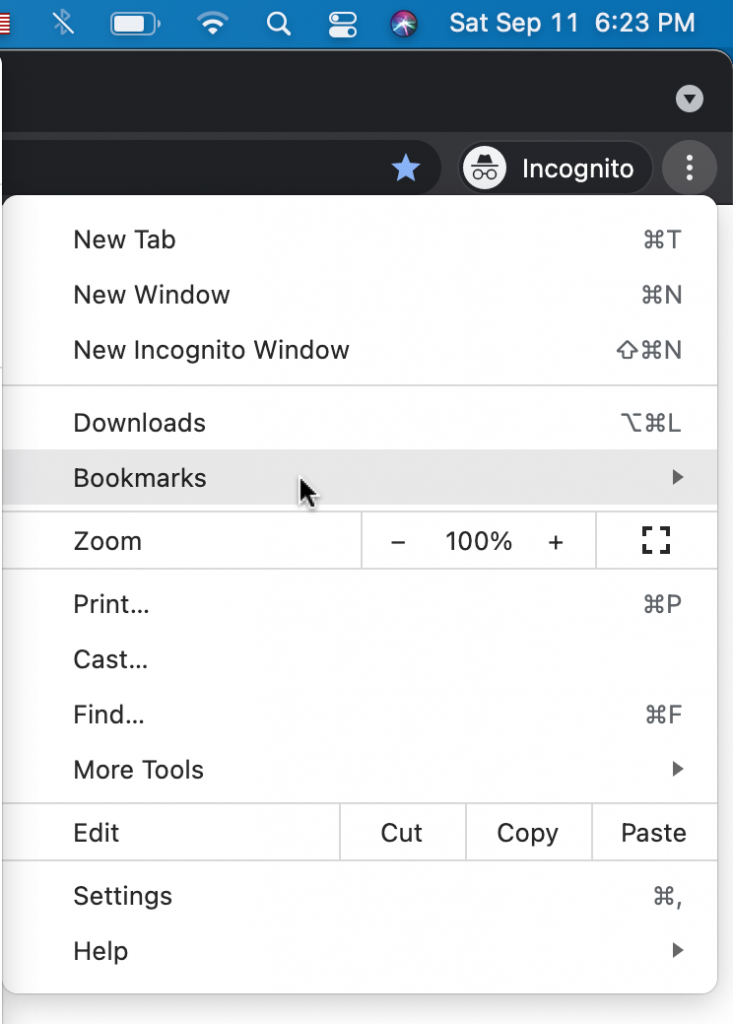Select the bookmark star icon

click(x=406, y=168)
